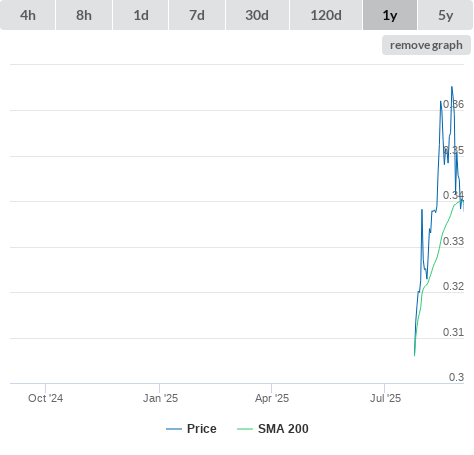Choose the 7d time range
The height and width of the screenshot is (455, 474).
click(197, 15)
